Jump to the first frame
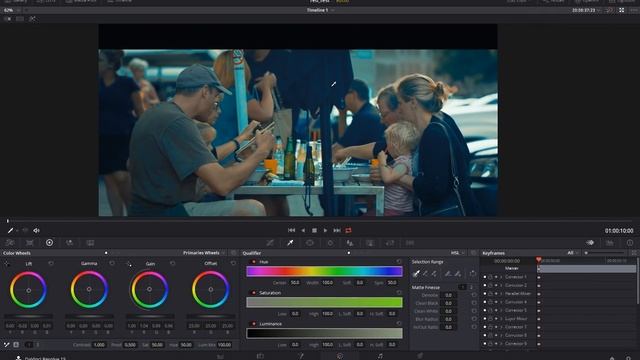This screenshot has height=360, width=640. (291, 231)
